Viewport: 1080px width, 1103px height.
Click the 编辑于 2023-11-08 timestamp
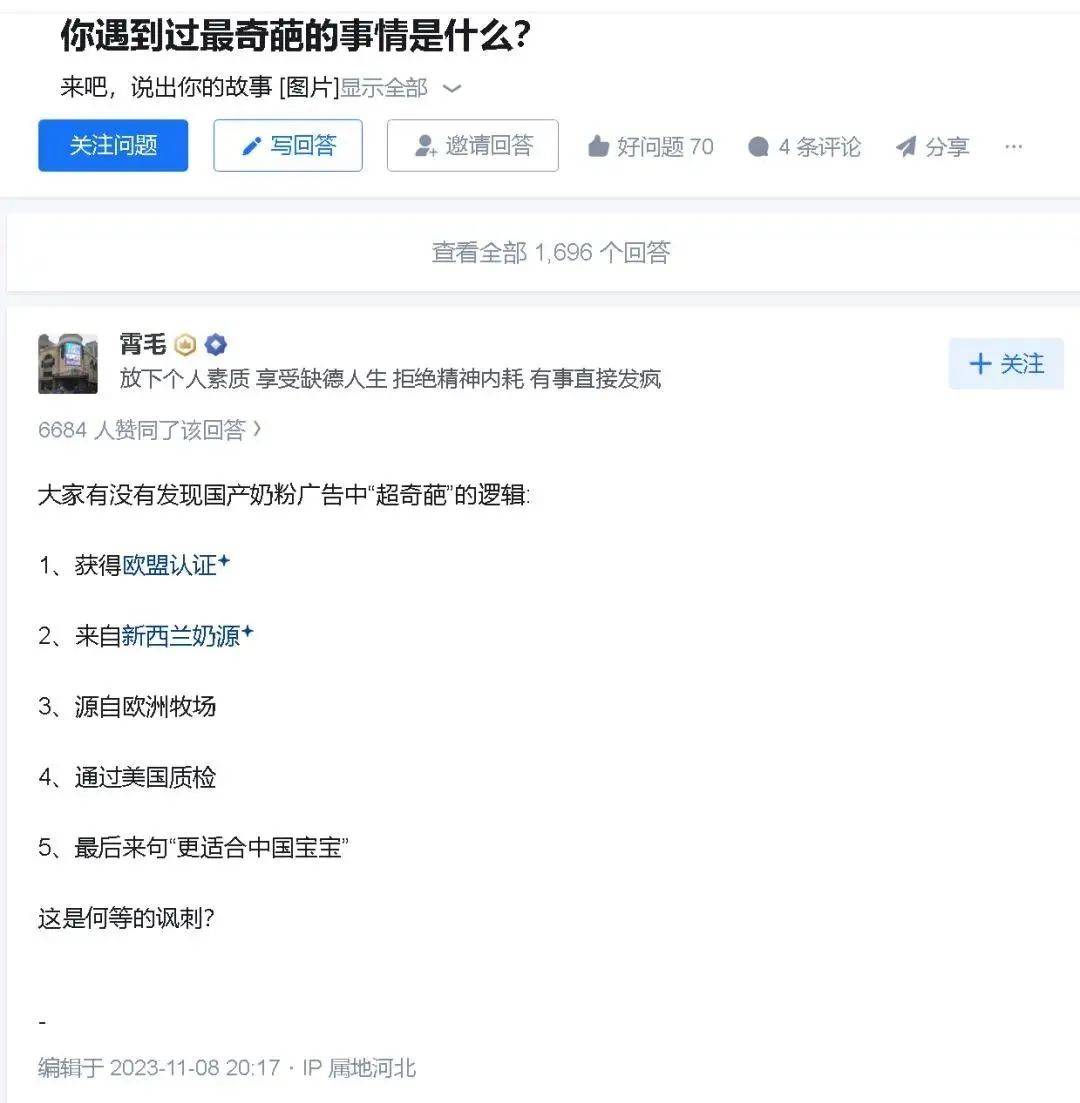[159, 1068]
